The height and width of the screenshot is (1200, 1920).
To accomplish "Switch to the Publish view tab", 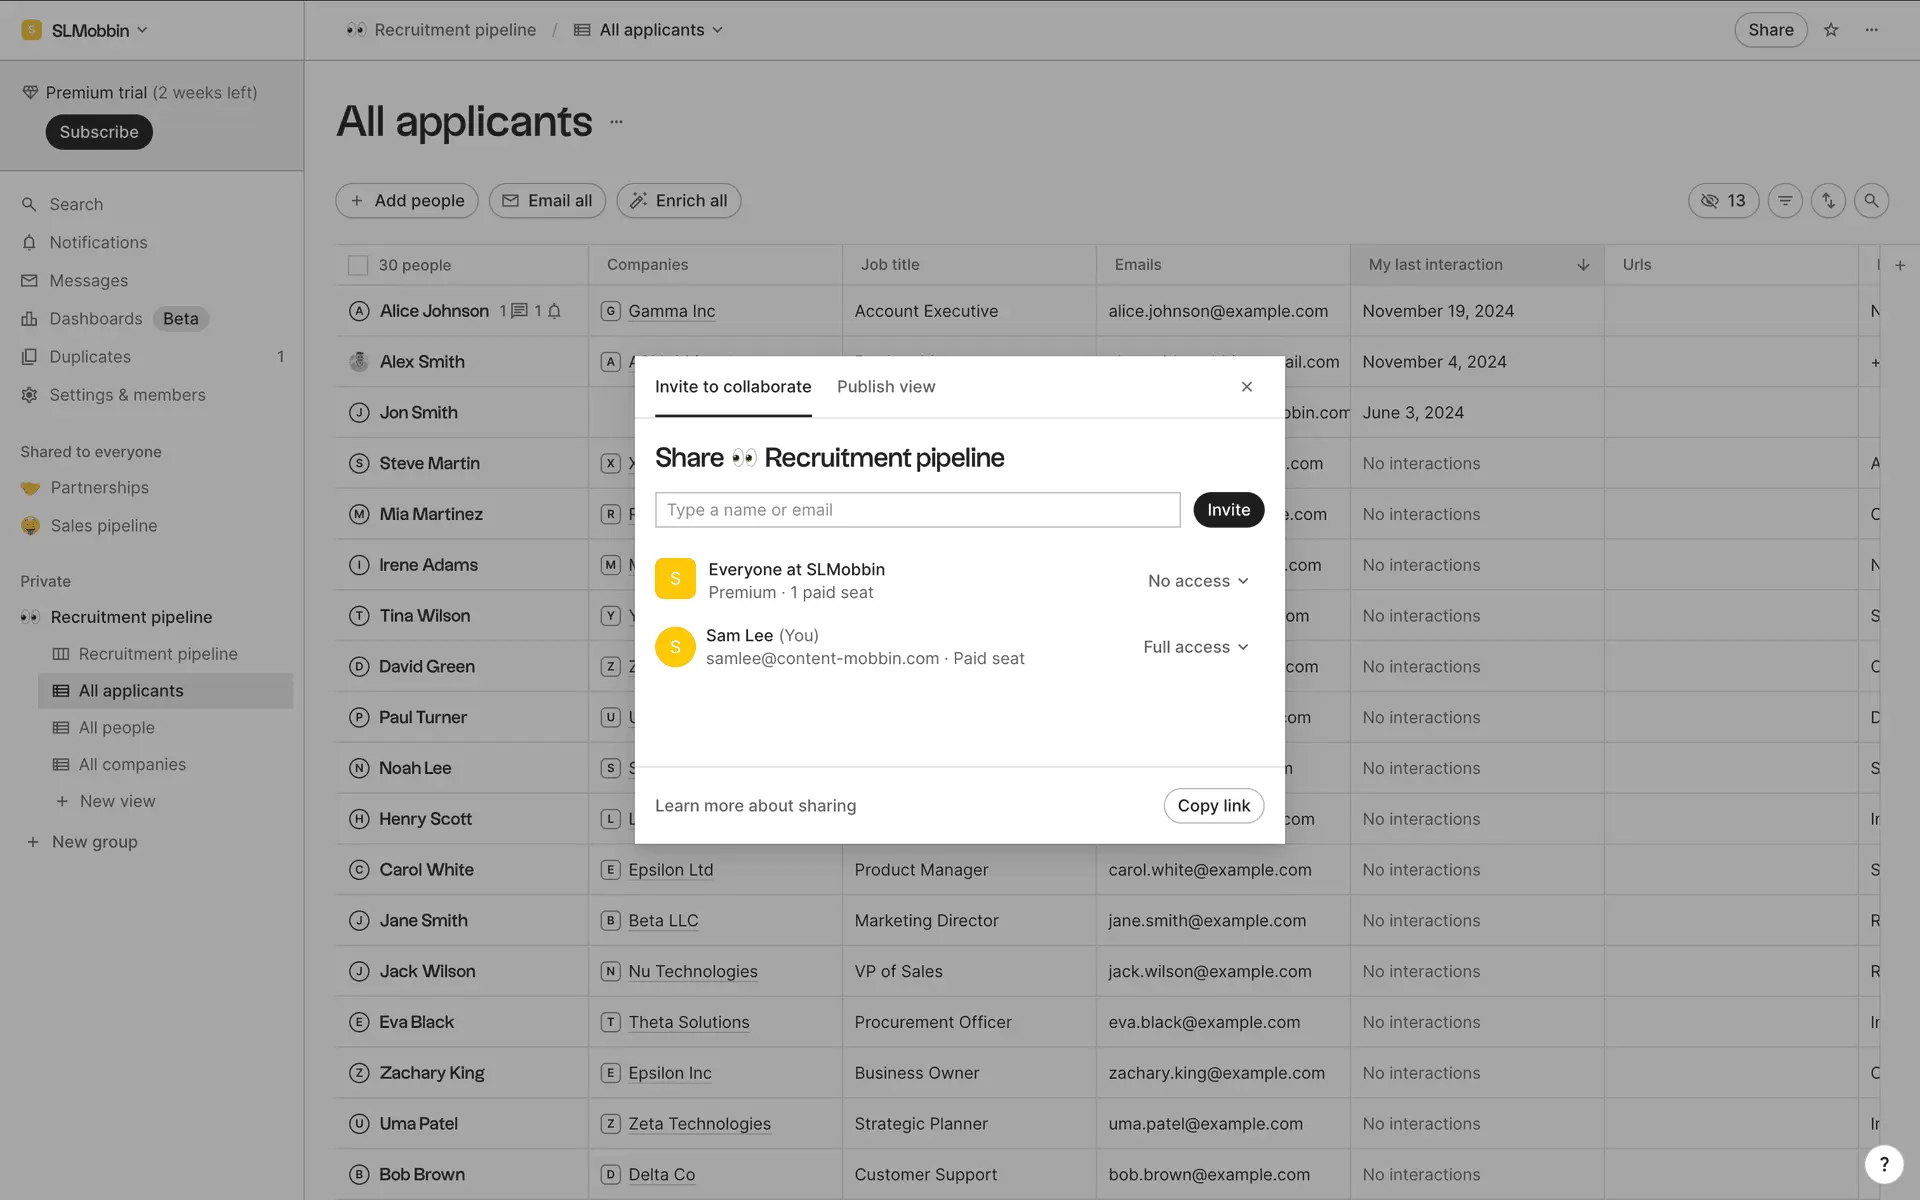I will click(886, 387).
